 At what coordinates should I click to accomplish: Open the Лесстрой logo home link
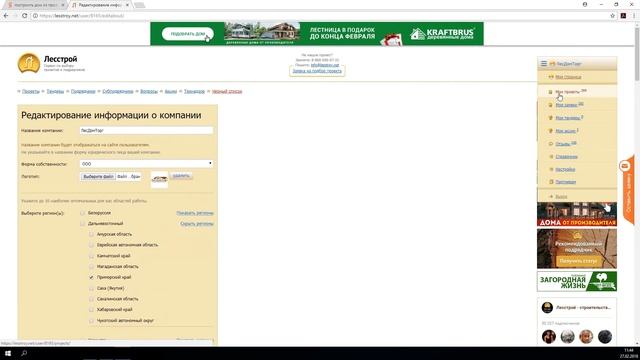pos(51,64)
